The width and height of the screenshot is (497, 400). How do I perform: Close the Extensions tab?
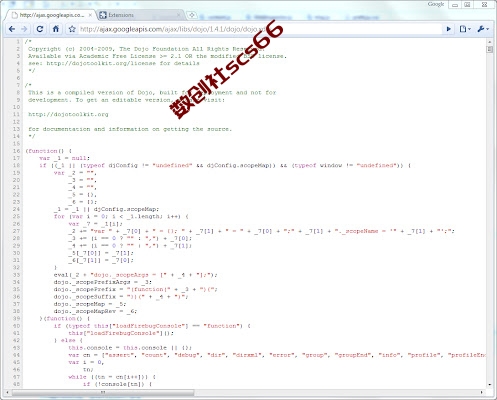179,15
